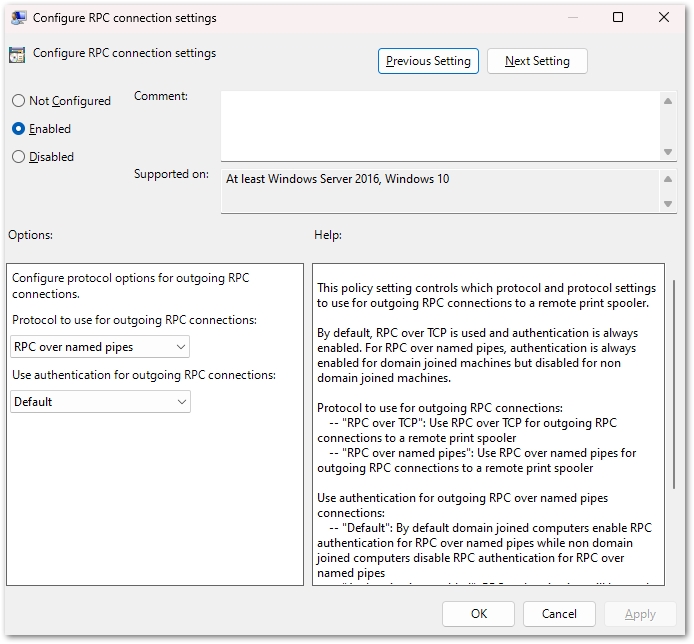This screenshot has height=644, width=694.
Task: Close the Configure RPC connection settings dialog
Action: (663, 17)
